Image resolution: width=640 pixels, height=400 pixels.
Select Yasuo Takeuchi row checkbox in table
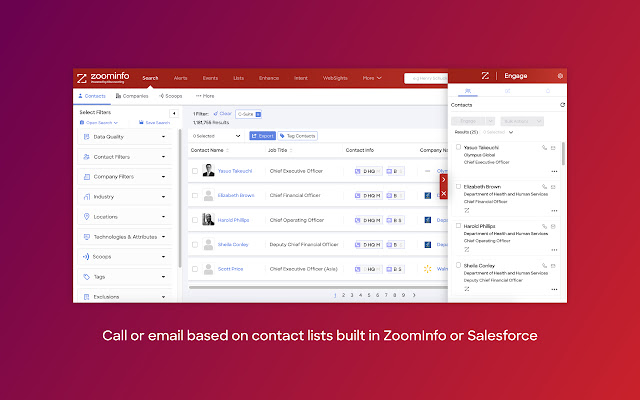pyautogui.click(x=195, y=171)
